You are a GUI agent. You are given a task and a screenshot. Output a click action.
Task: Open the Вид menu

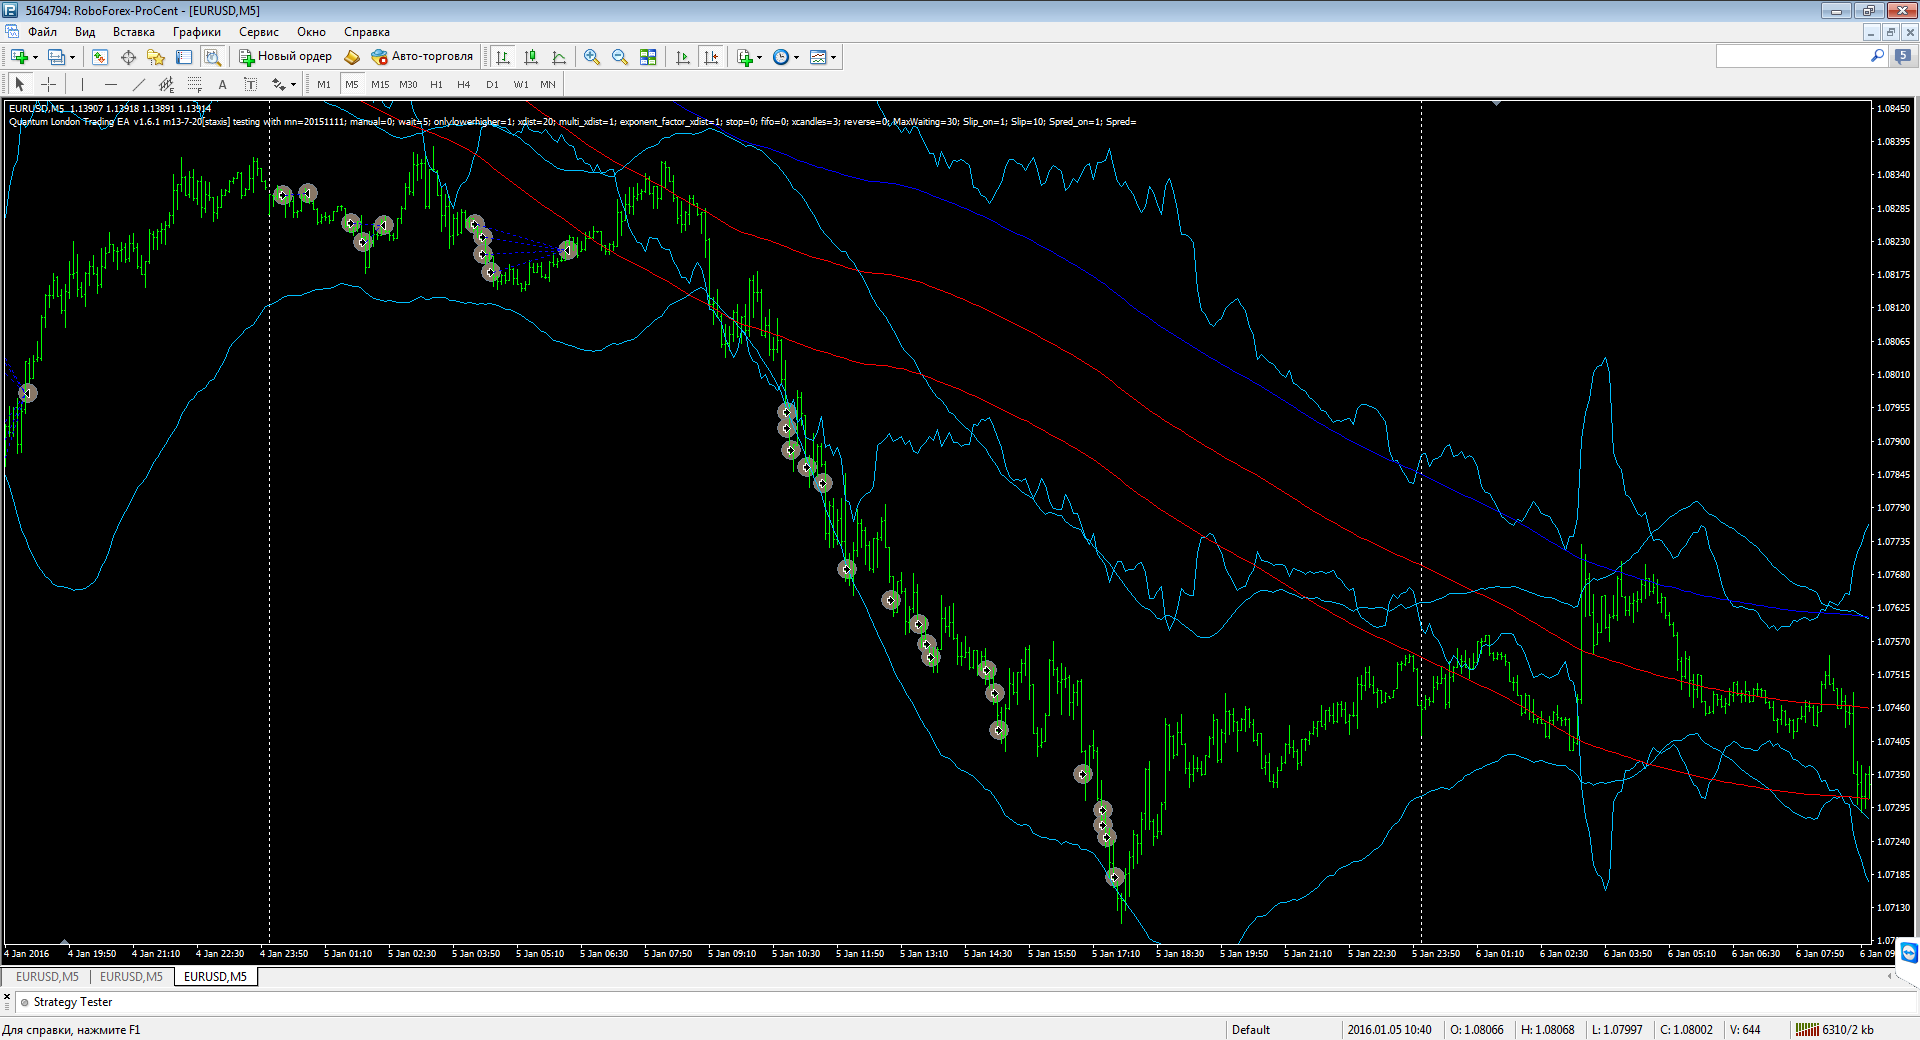[x=85, y=32]
